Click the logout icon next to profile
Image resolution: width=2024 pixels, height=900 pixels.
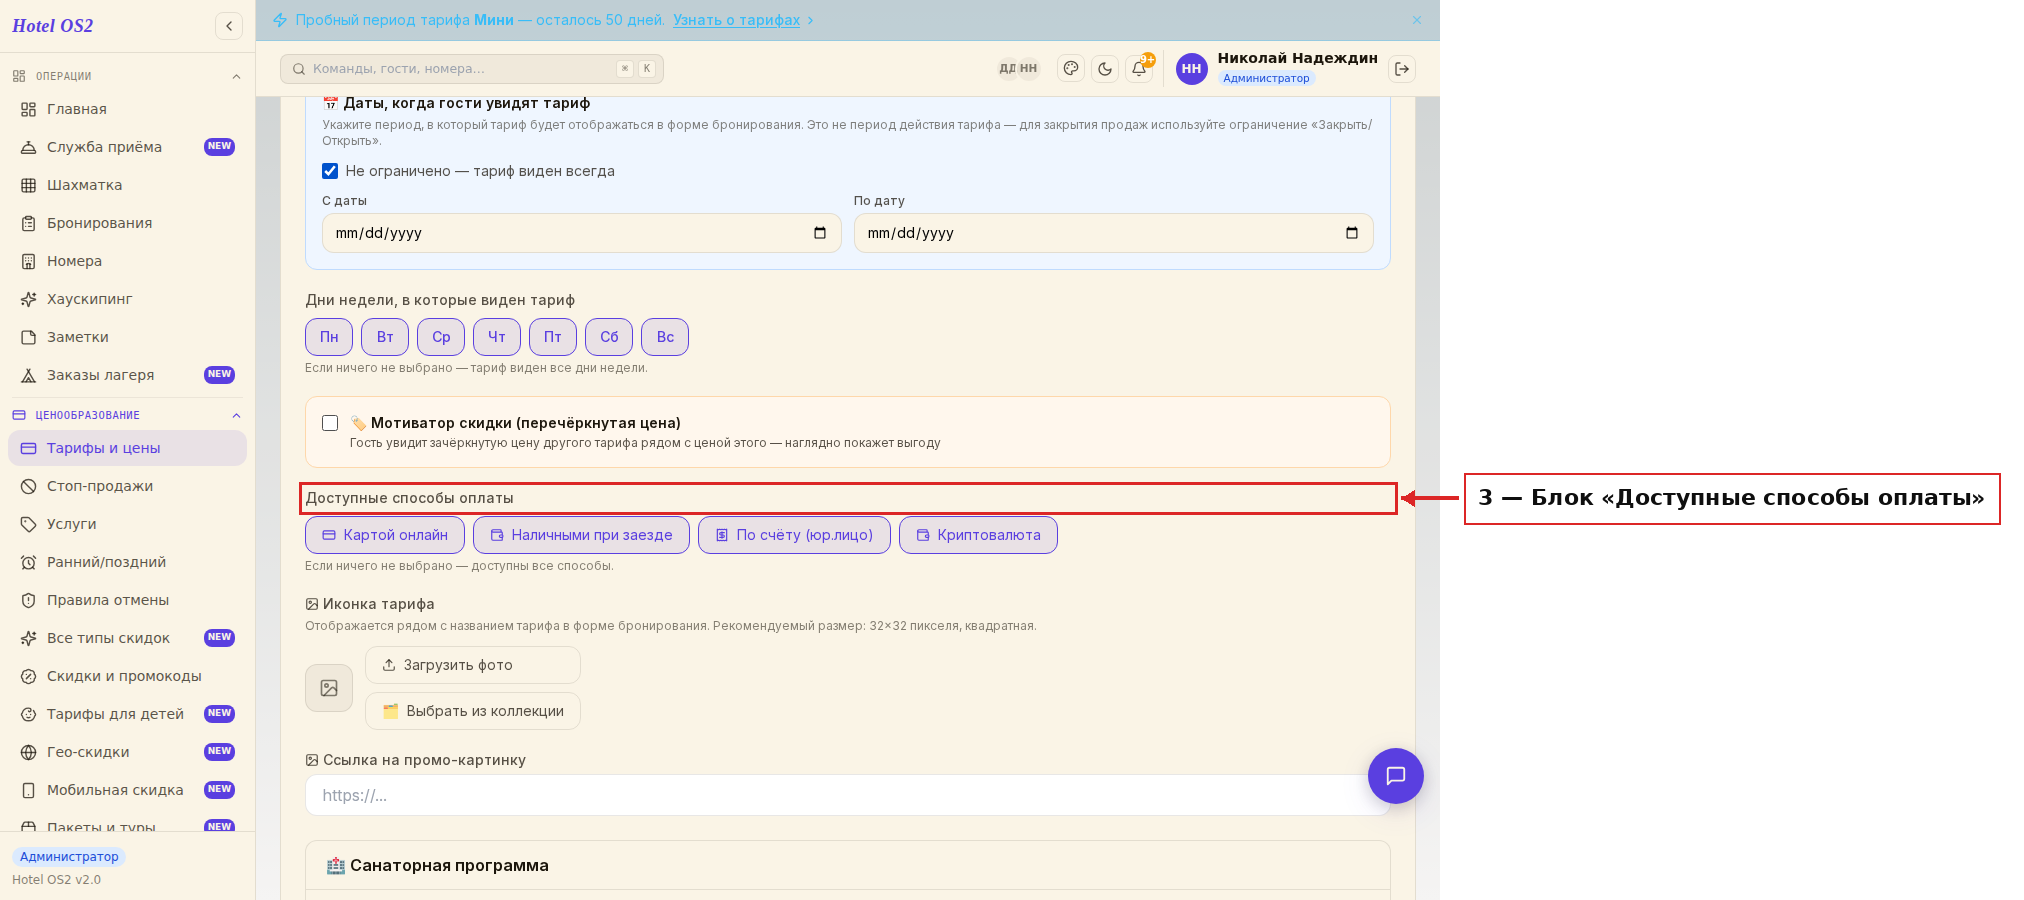click(1402, 69)
